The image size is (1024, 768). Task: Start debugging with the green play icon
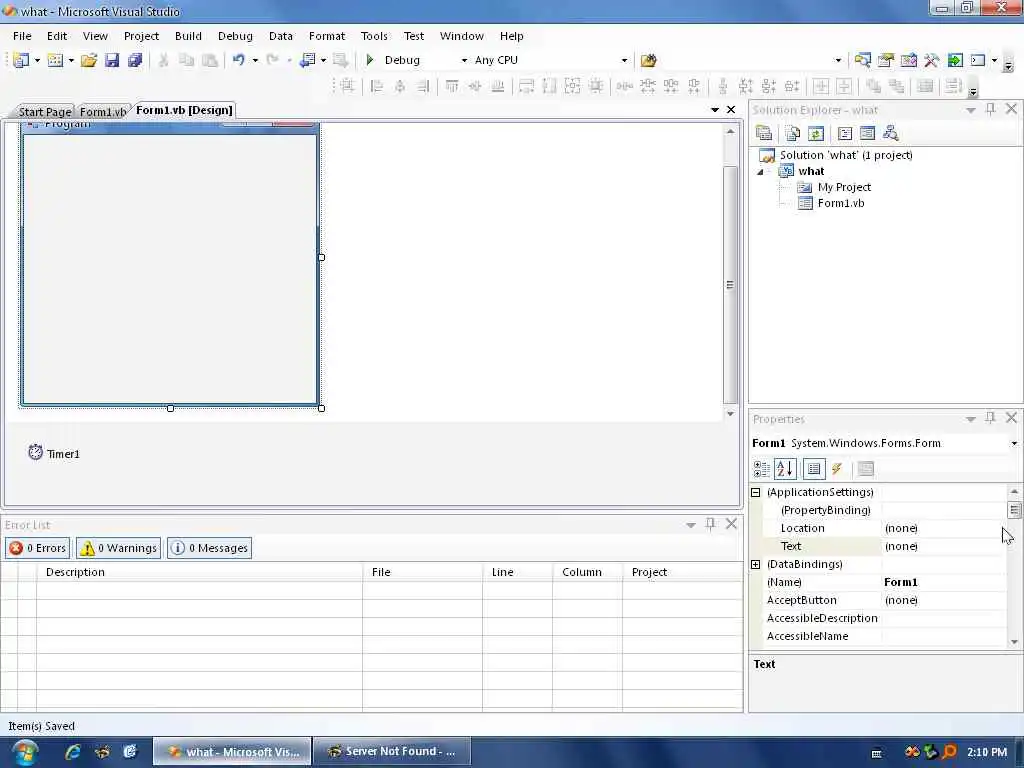370,60
